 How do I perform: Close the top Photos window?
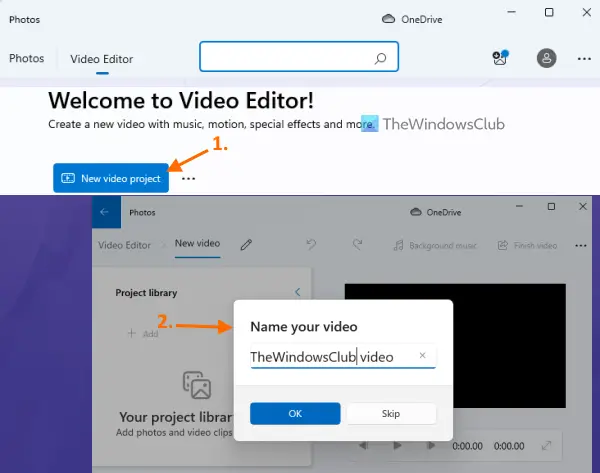pos(587,12)
